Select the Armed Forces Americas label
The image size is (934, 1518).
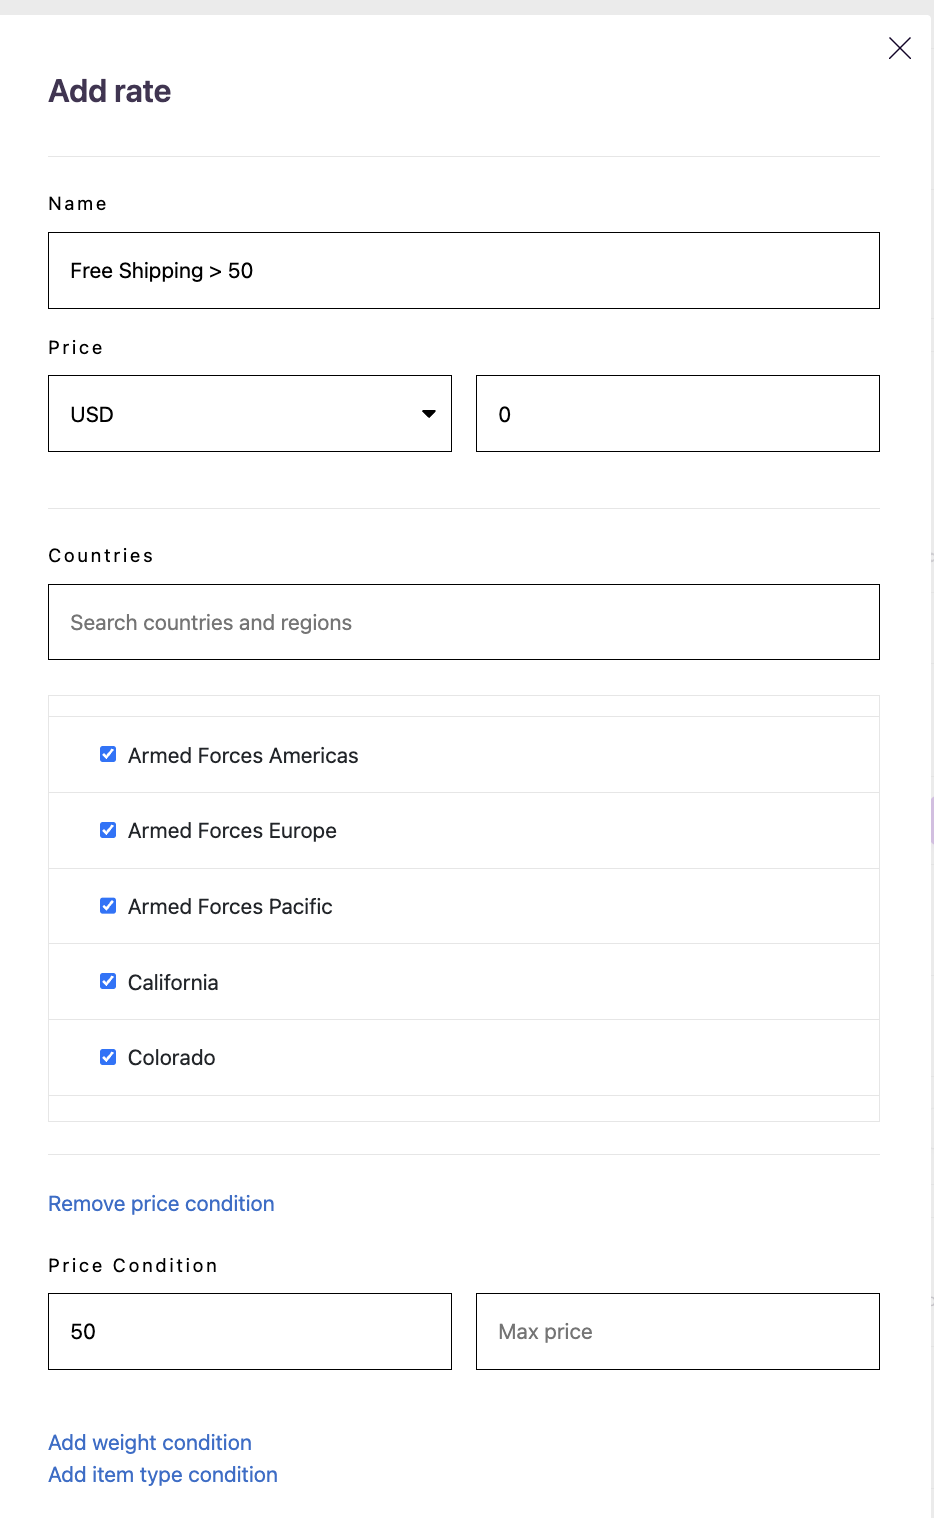coord(243,756)
